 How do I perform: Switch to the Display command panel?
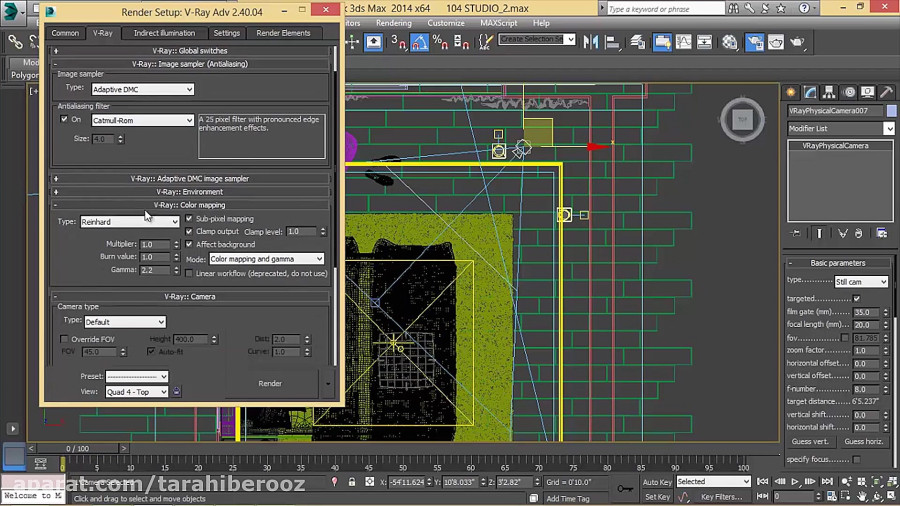[x=868, y=92]
